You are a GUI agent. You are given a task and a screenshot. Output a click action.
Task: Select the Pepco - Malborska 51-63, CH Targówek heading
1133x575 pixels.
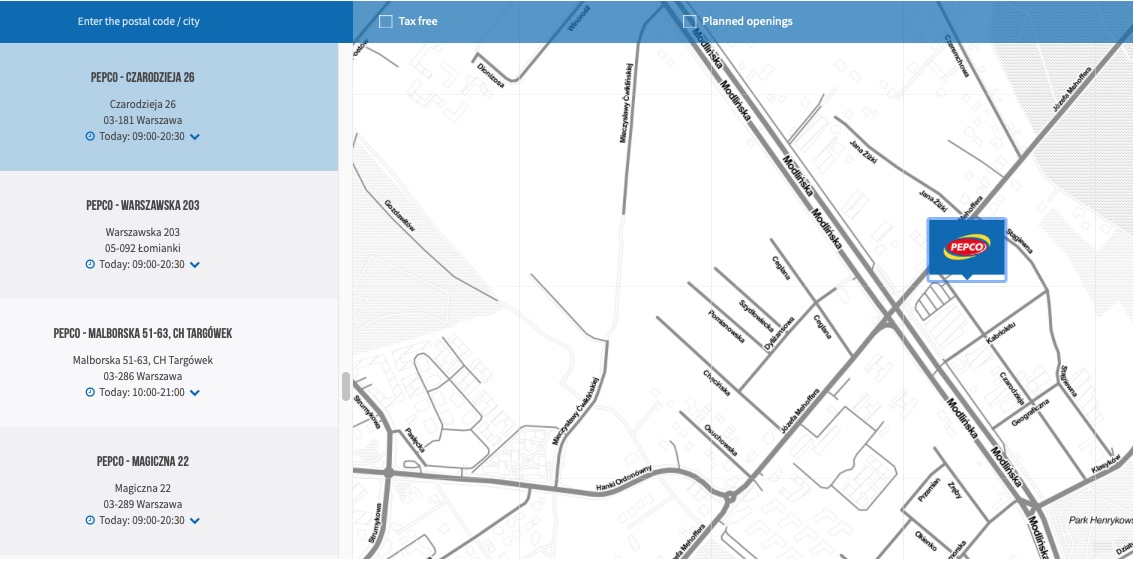(143, 334)
